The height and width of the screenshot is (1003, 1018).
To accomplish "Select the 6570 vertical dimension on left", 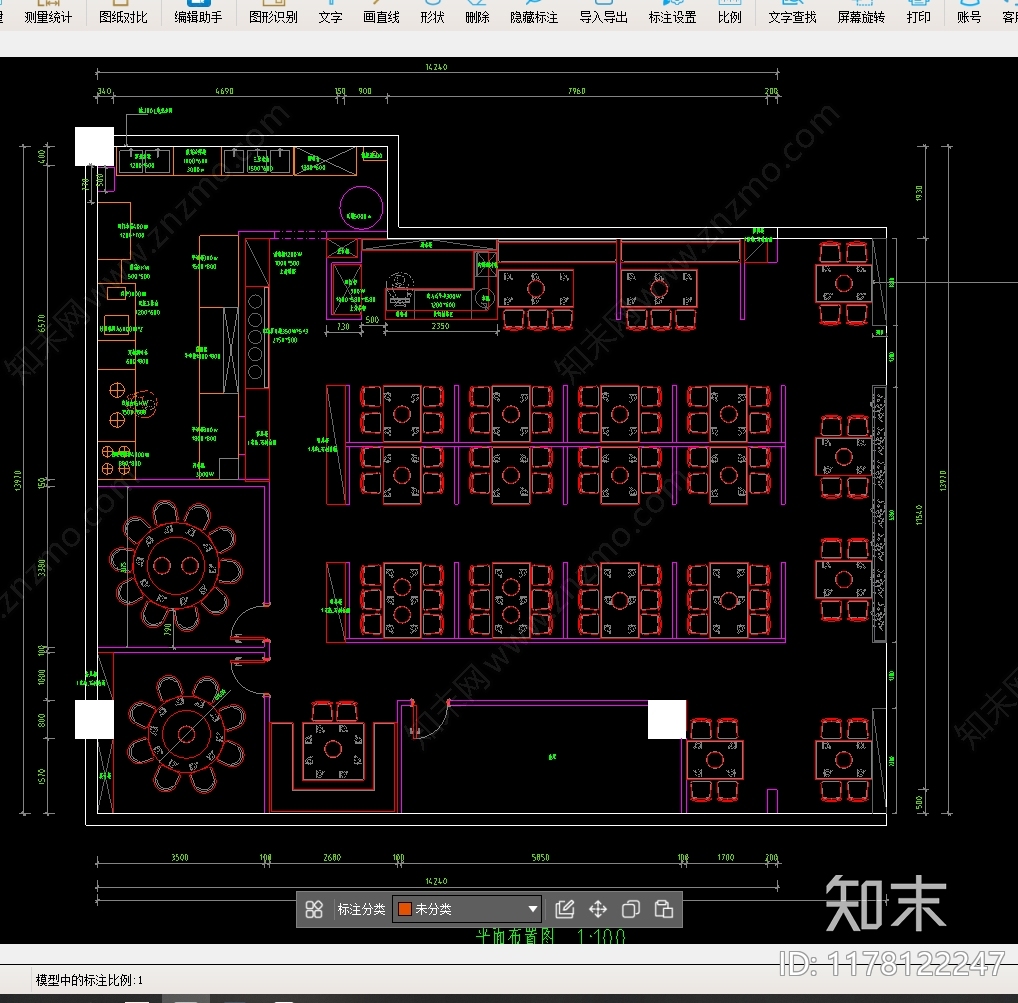I will (42, 323).
